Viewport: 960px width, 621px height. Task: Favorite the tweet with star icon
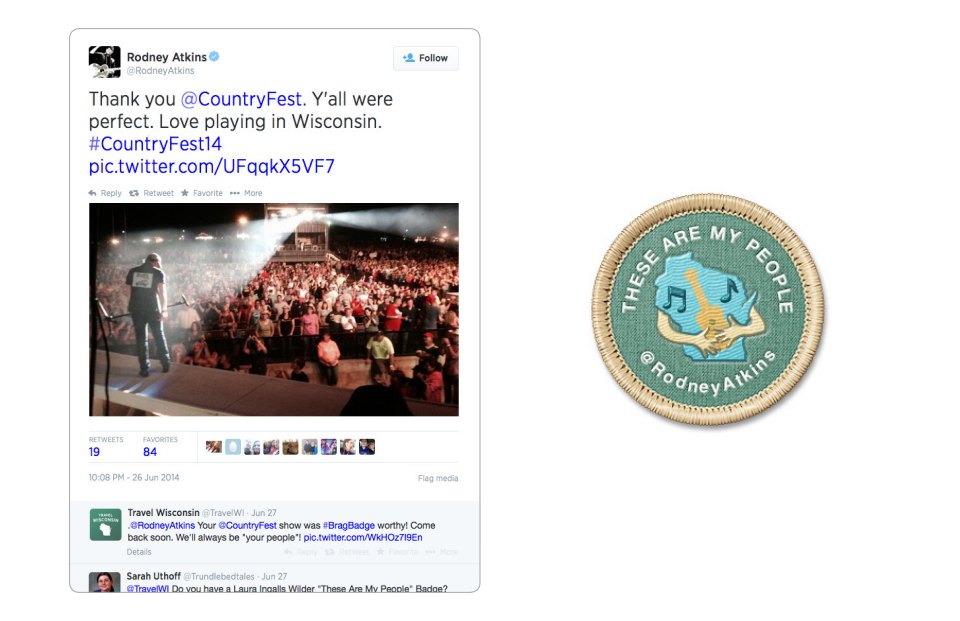click(202, 193)
